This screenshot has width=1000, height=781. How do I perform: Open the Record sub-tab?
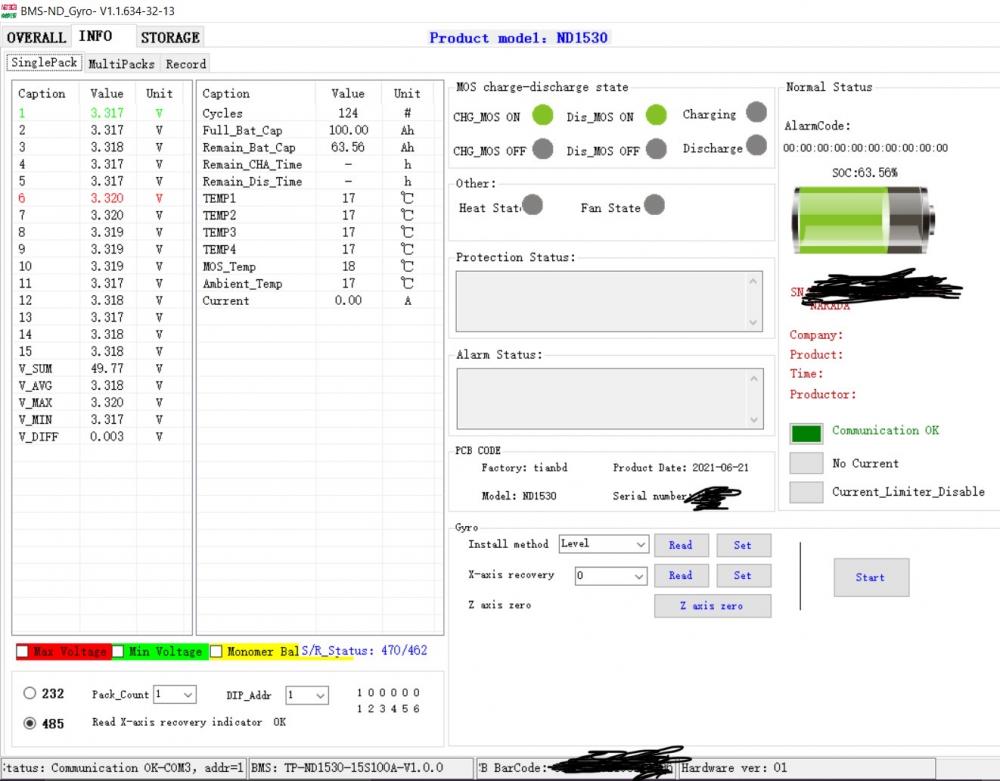coord(186,64)
